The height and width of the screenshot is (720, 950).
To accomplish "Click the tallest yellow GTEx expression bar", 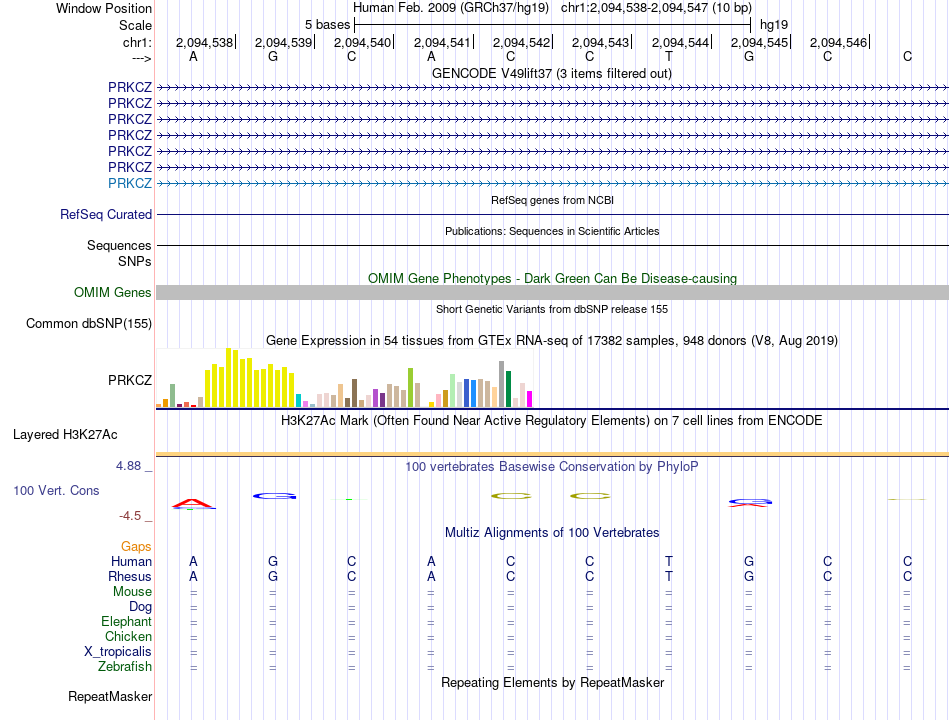I will 228,378.
